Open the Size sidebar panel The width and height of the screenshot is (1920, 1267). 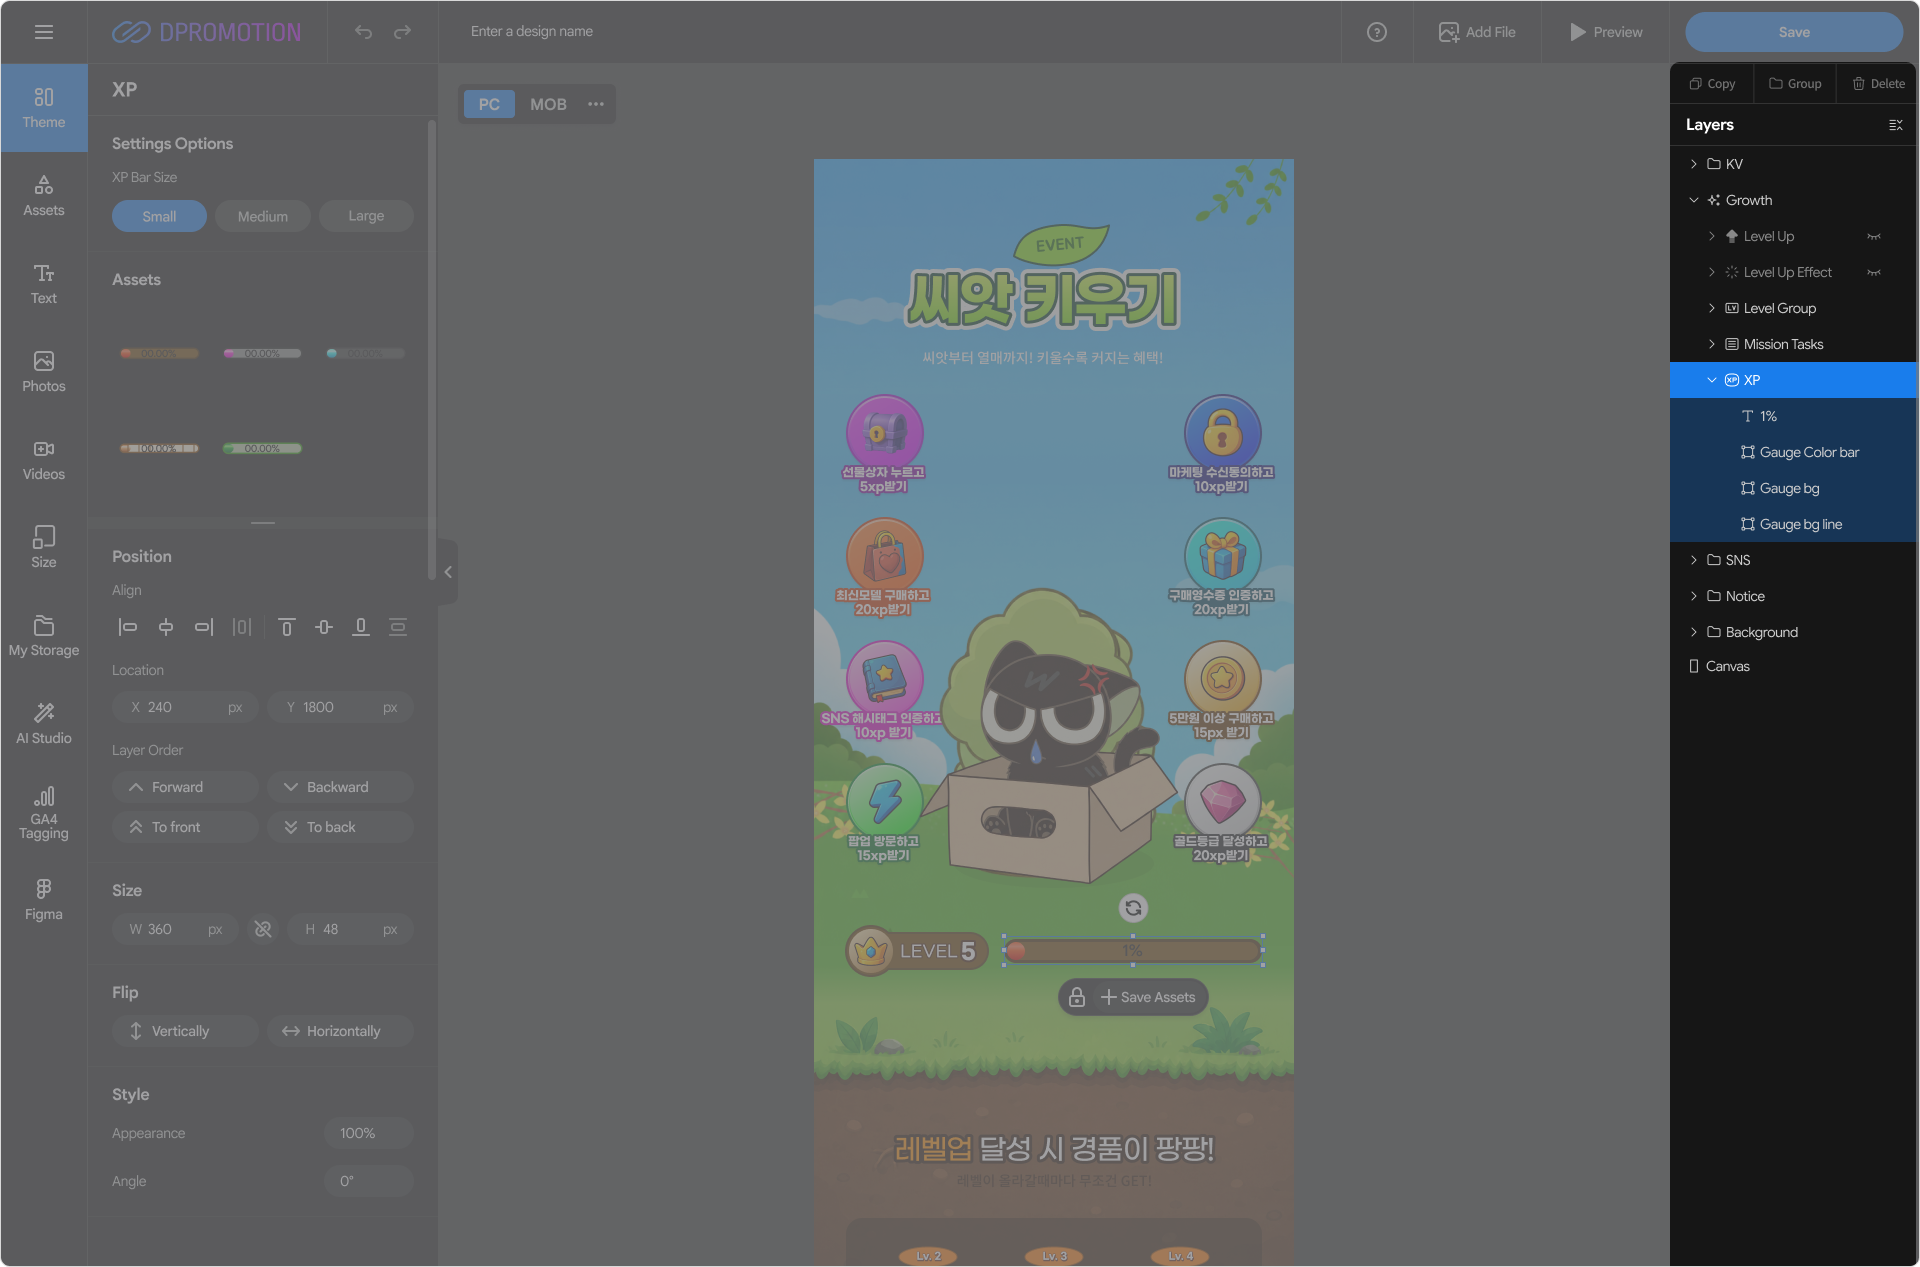[x=44, y=548]
